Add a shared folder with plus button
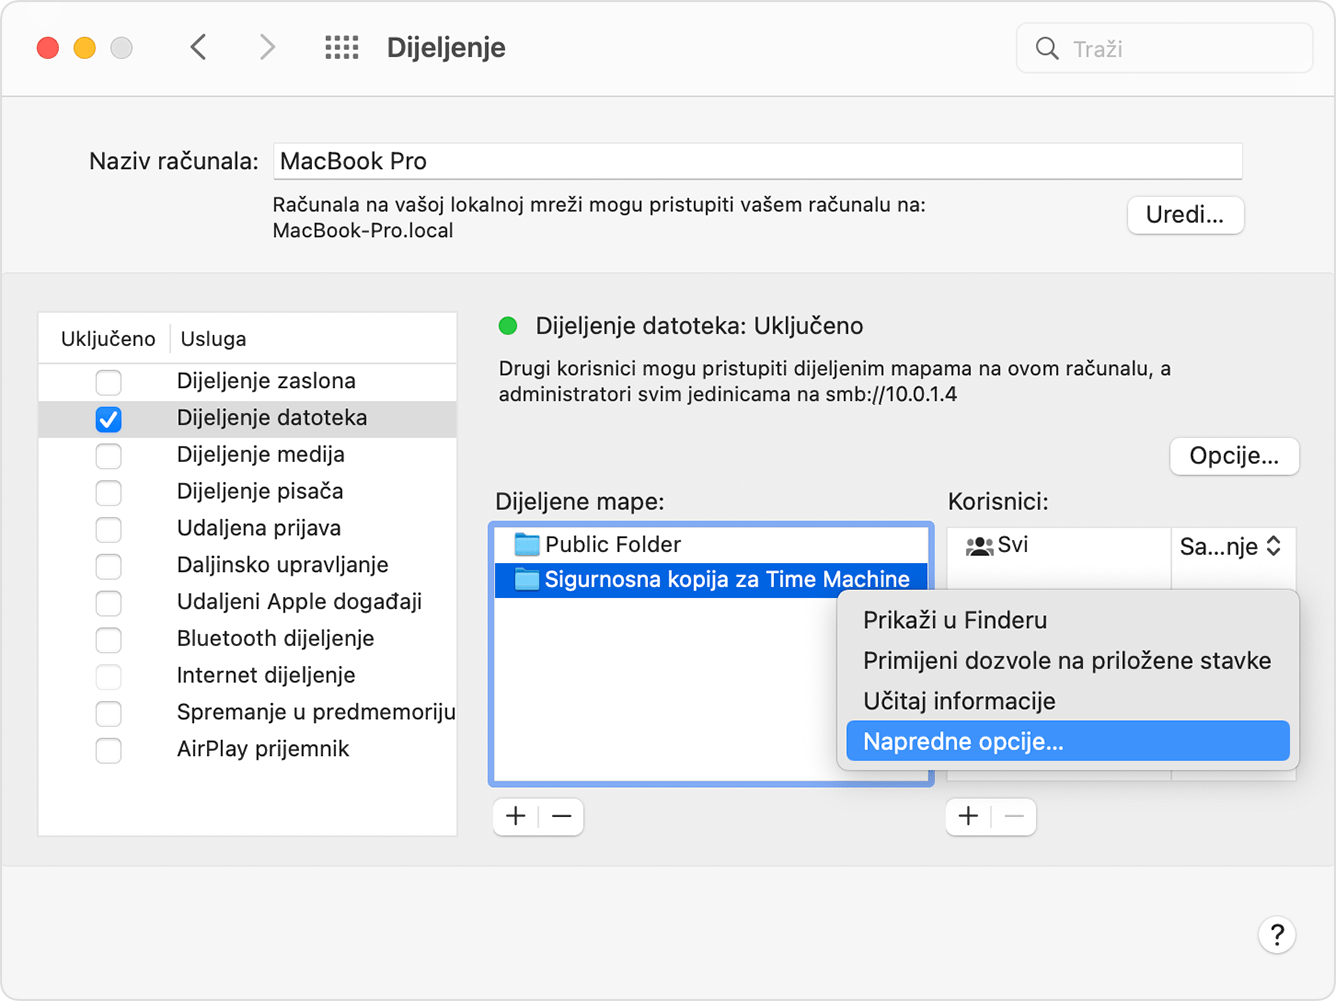This screenshot has height=1002, width=1336. coord(516,816)
